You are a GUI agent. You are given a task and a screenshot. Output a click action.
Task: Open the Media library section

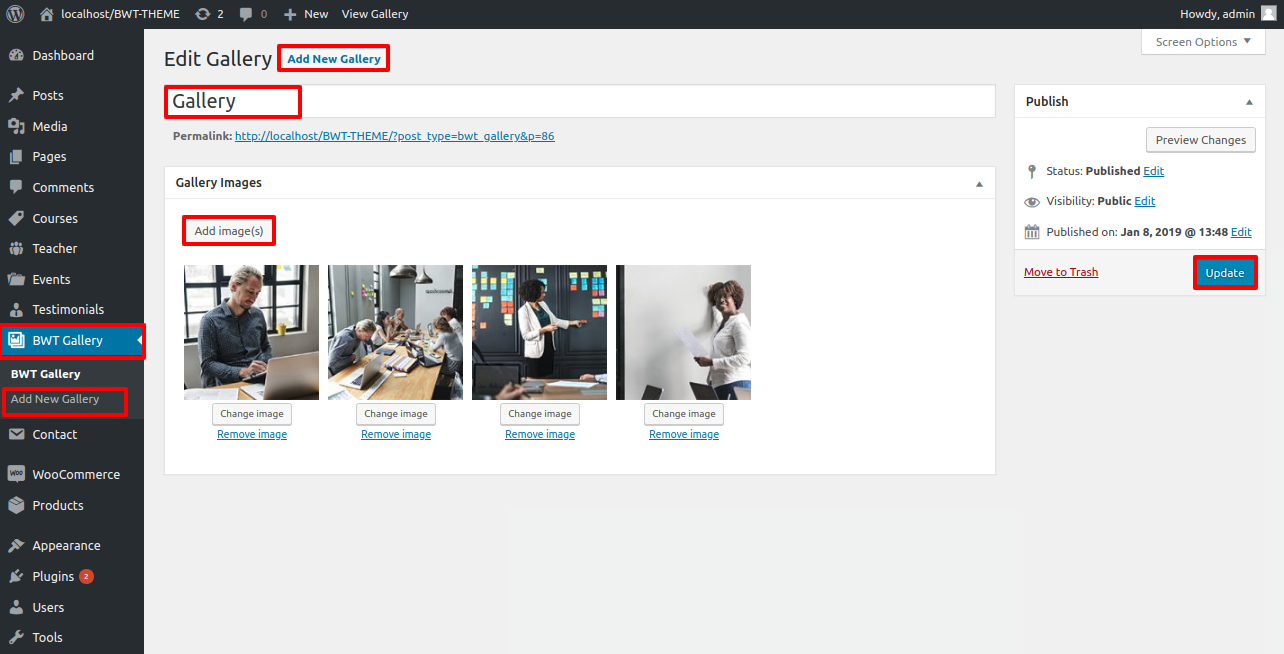point(49,126)
